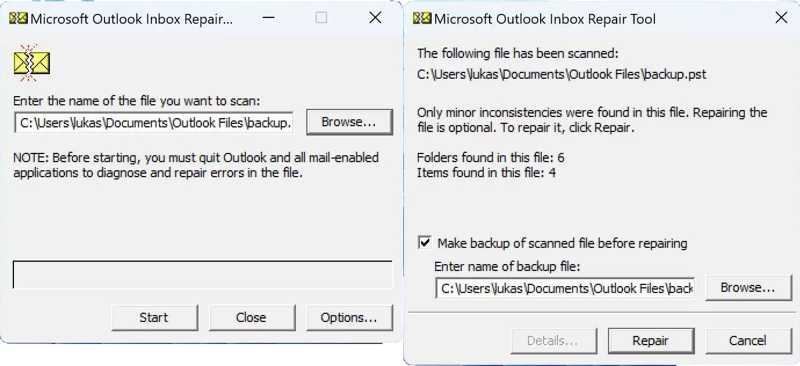Browse for the file to scan

click(349, 122)
